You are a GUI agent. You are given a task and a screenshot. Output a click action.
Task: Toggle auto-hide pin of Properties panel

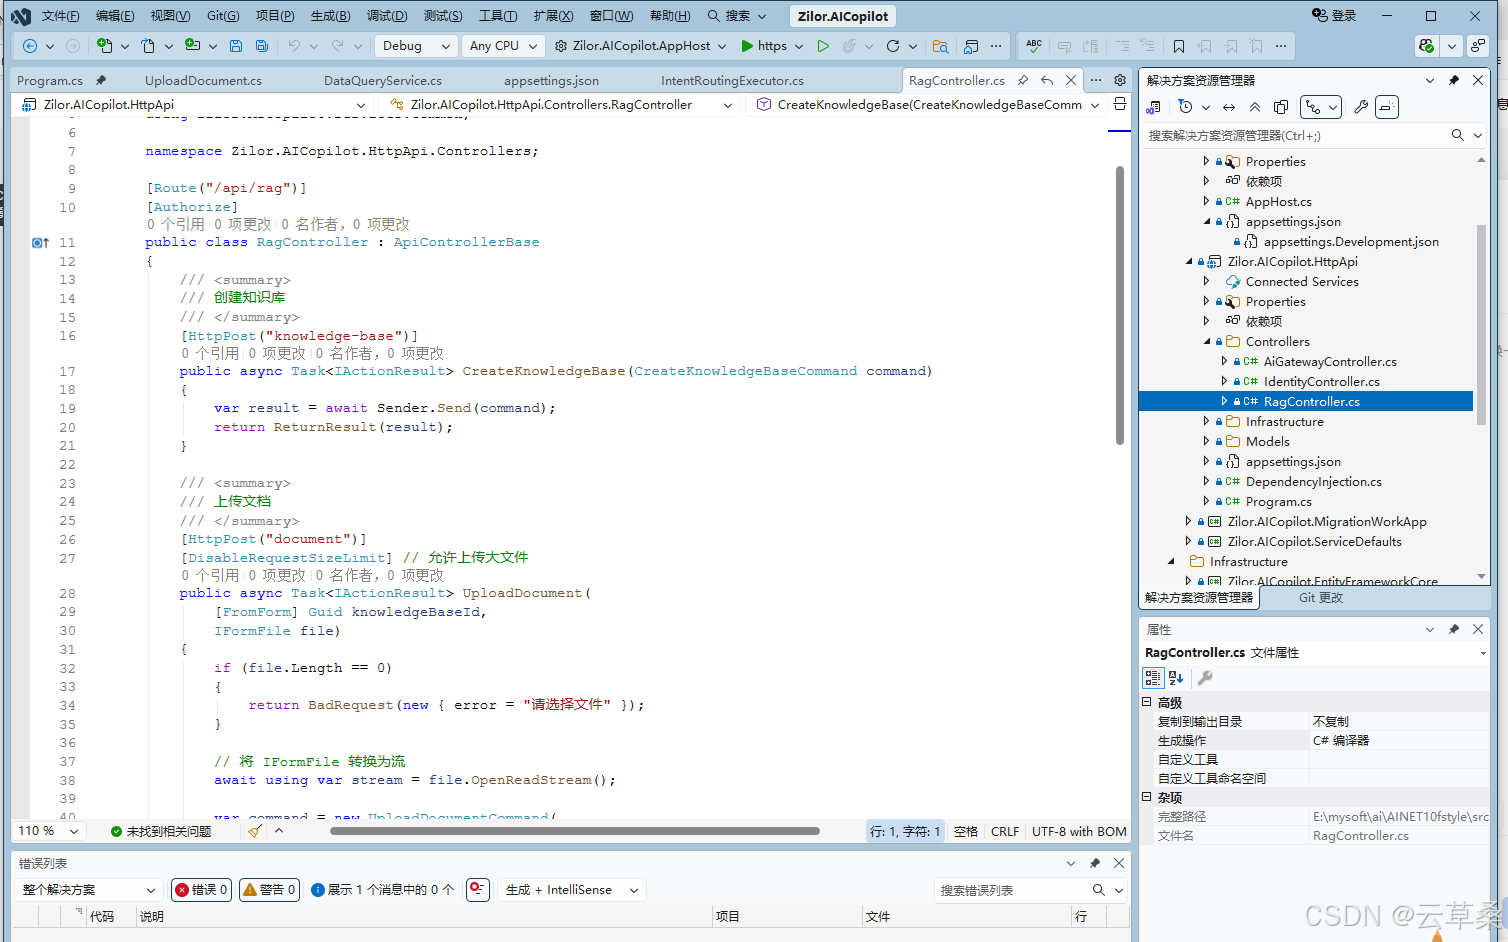1454,629
